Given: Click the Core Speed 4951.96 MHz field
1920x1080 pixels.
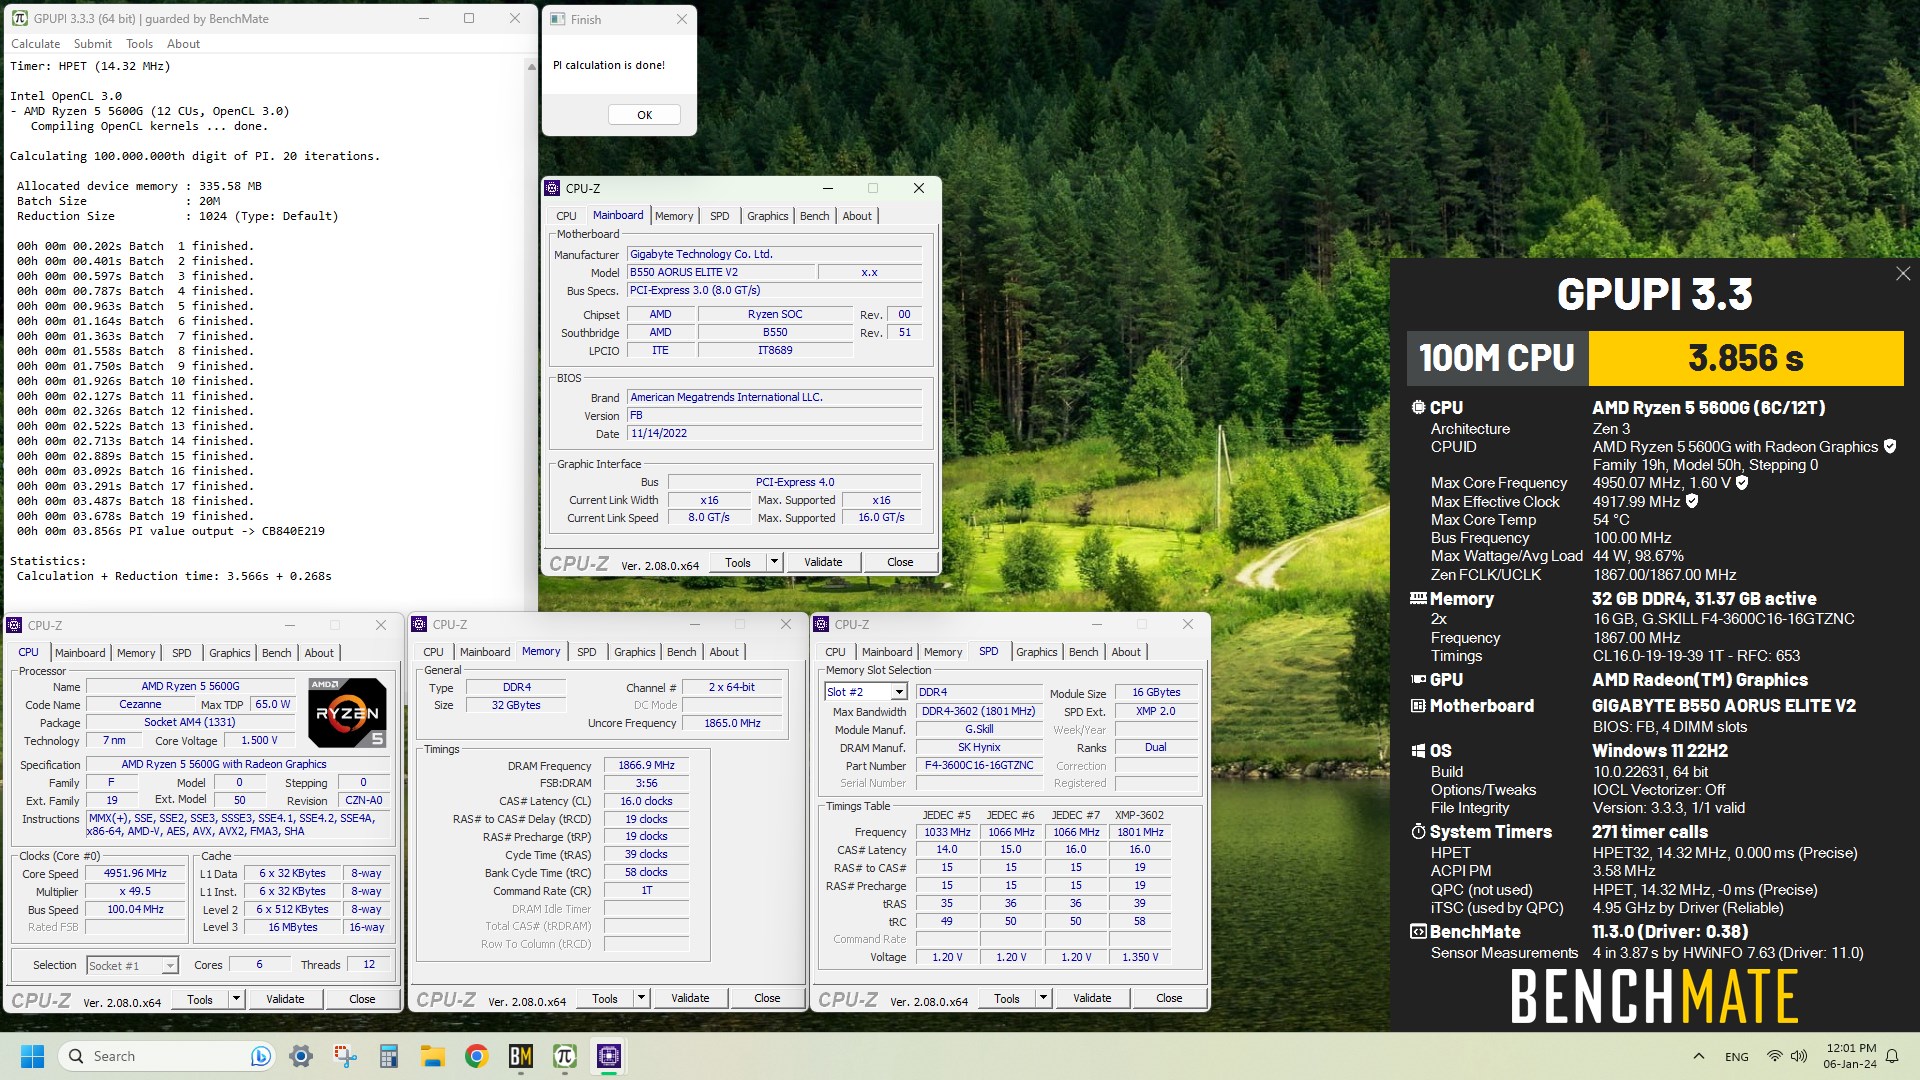Looking at the screenshot, I should [136, 873].
